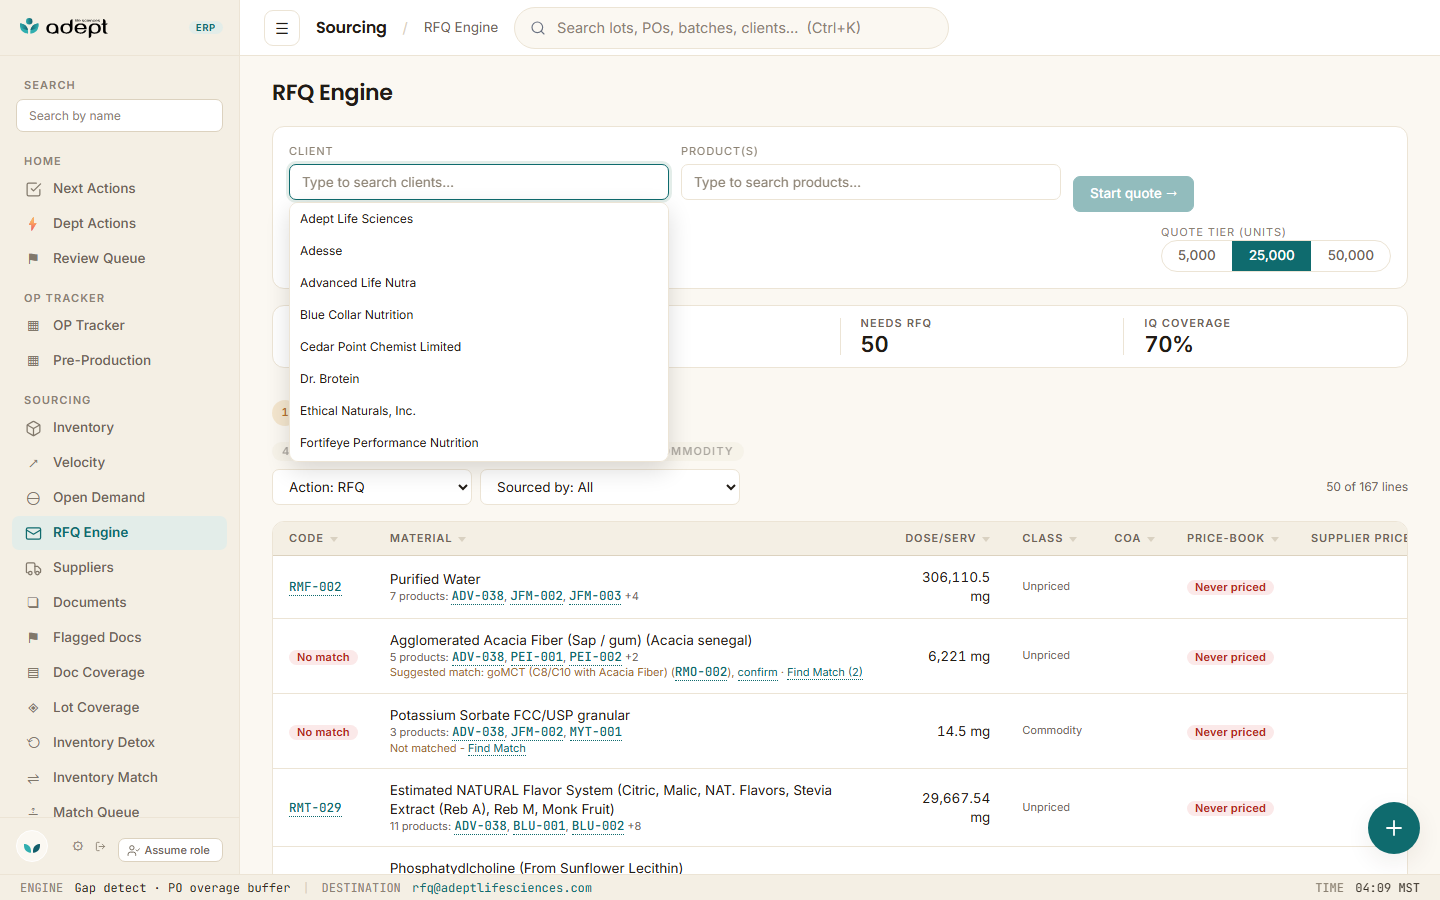Click the Velocity arrow icon

click(x=33, y=463)
